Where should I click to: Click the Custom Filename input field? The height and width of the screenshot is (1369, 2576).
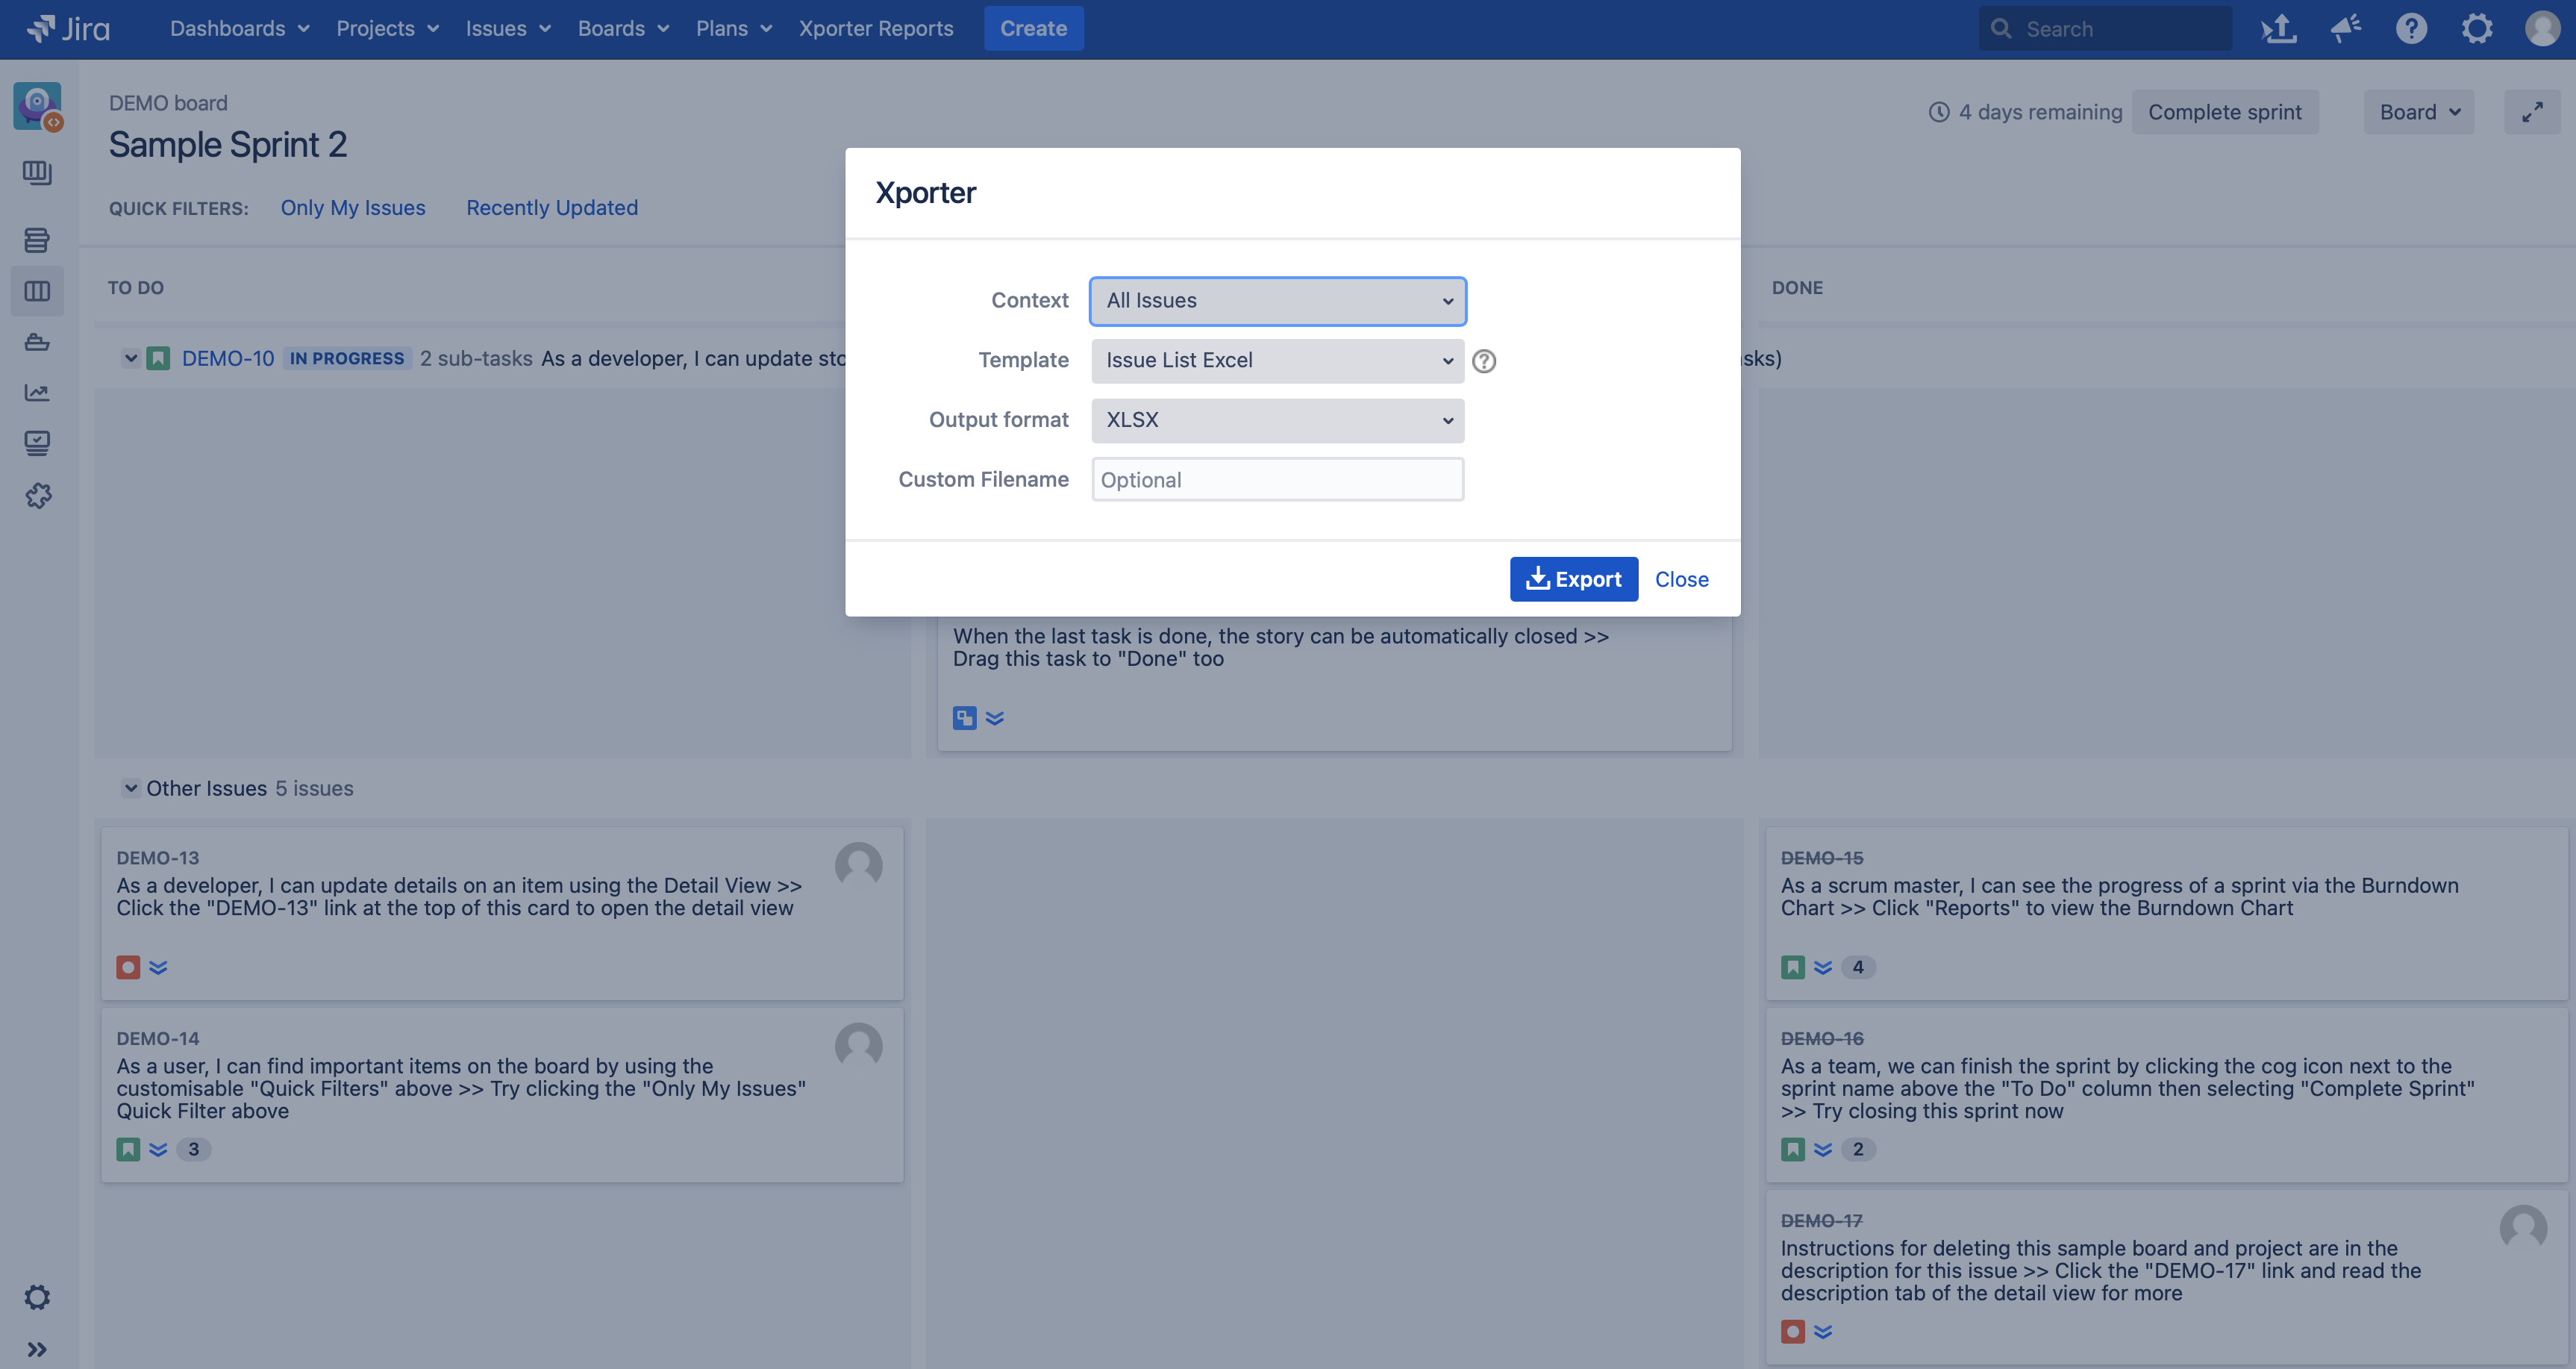1277,480
